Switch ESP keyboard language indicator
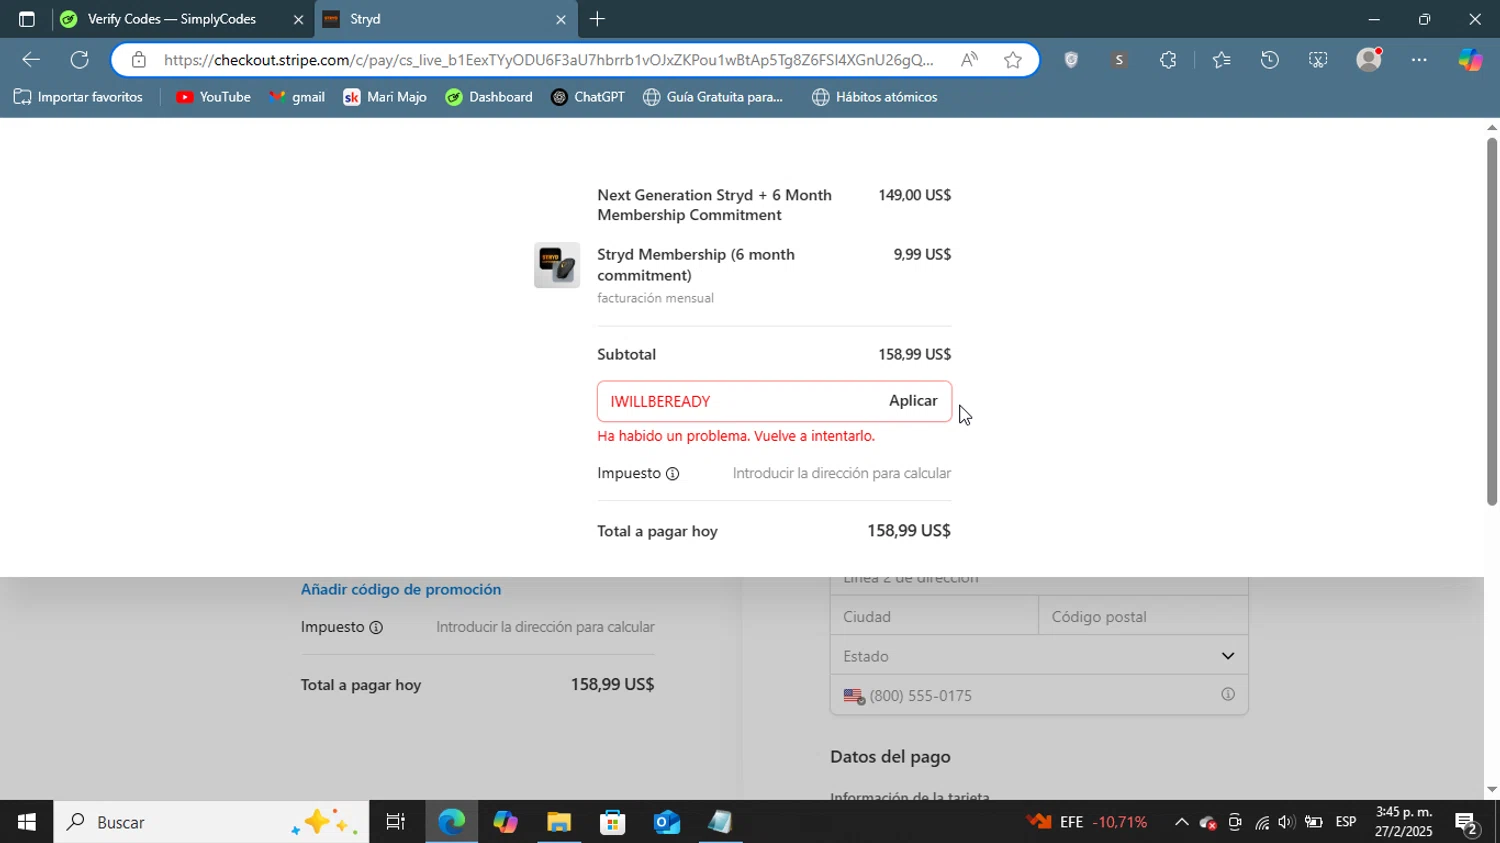The image size is (1500, 843). coord(1346,822)
